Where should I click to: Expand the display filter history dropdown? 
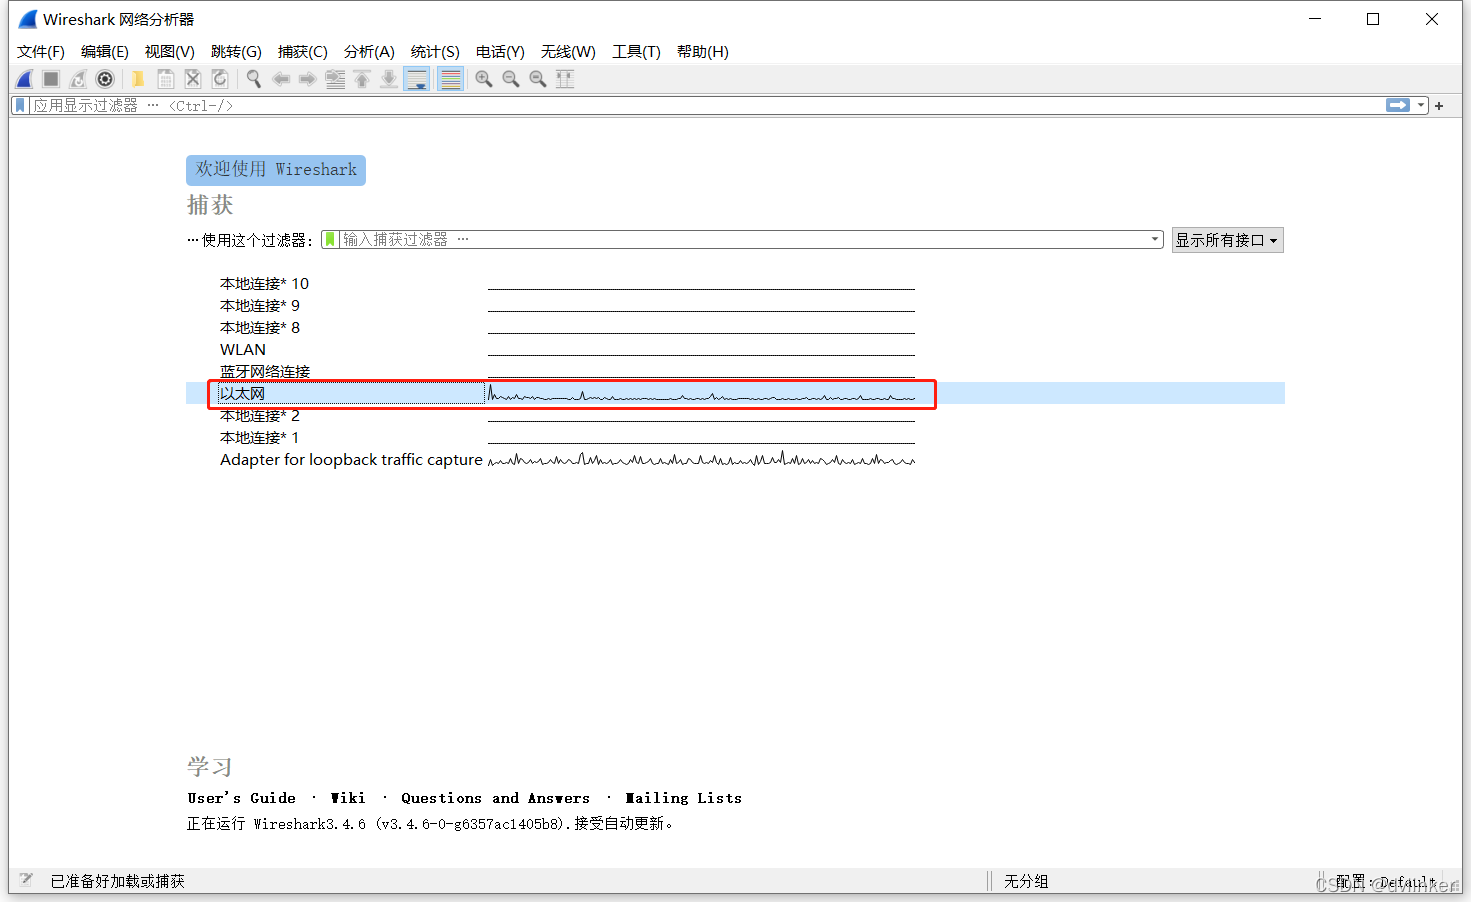point(1421,105)
